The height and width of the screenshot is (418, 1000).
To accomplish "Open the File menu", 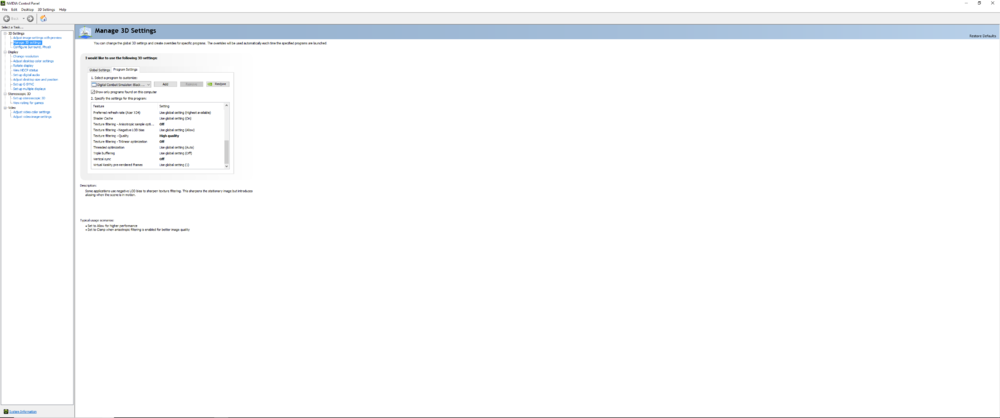I will pos(4,10).
